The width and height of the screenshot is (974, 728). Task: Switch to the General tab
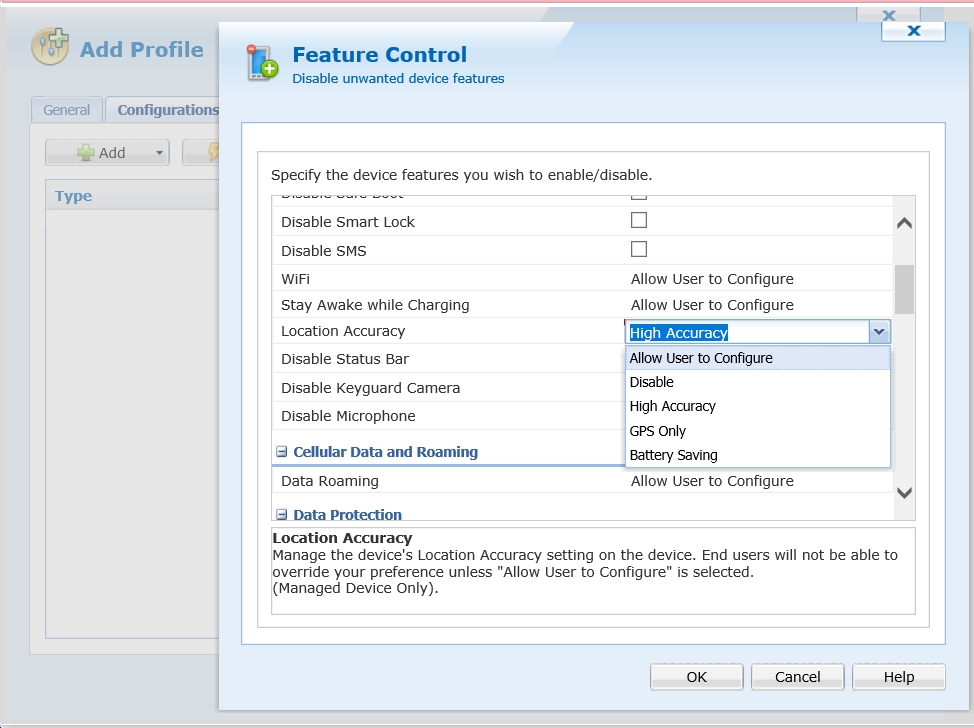(67, 110)
